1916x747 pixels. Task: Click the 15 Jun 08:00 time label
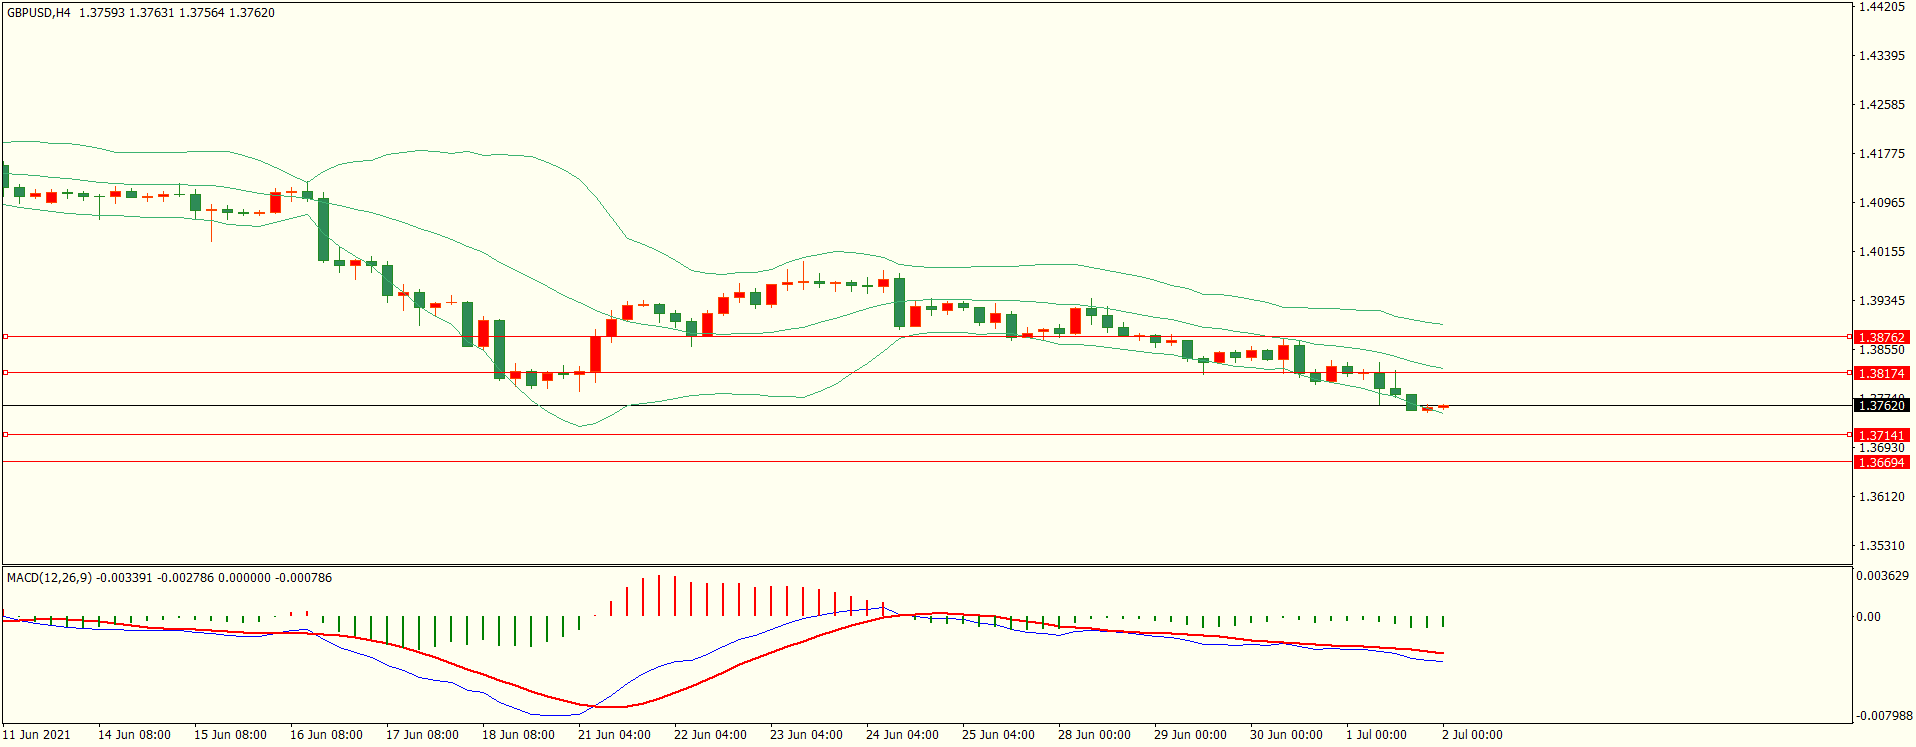(x=230, y=735)
